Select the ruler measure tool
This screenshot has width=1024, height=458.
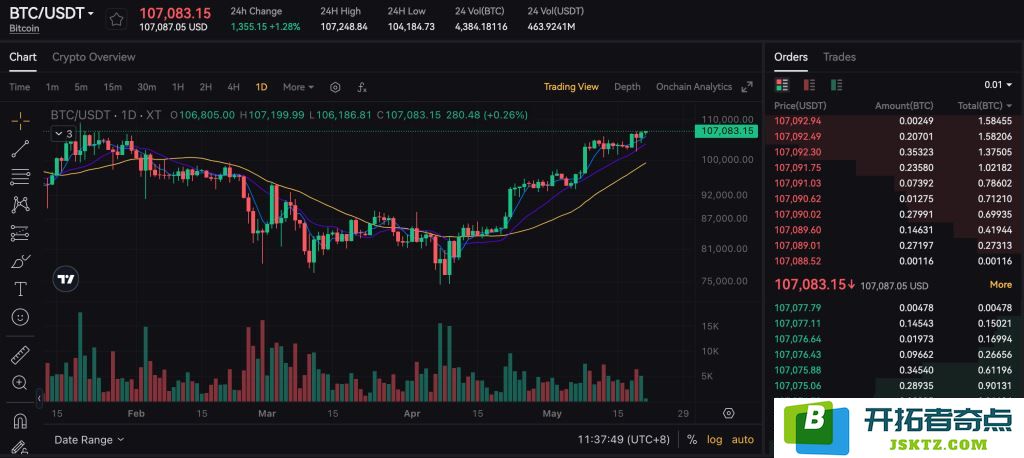[20, 355]
